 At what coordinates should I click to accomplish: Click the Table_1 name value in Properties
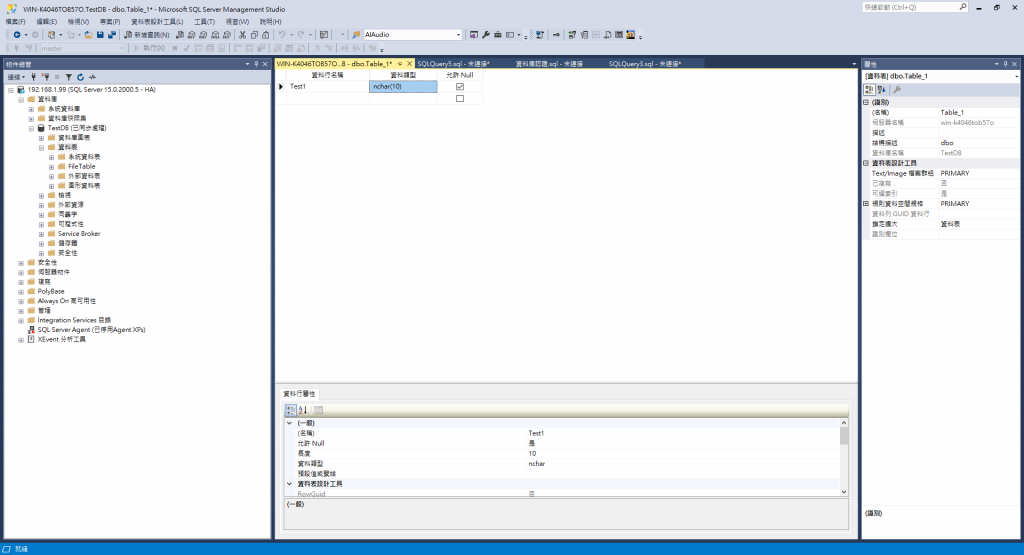coord(978,112)
